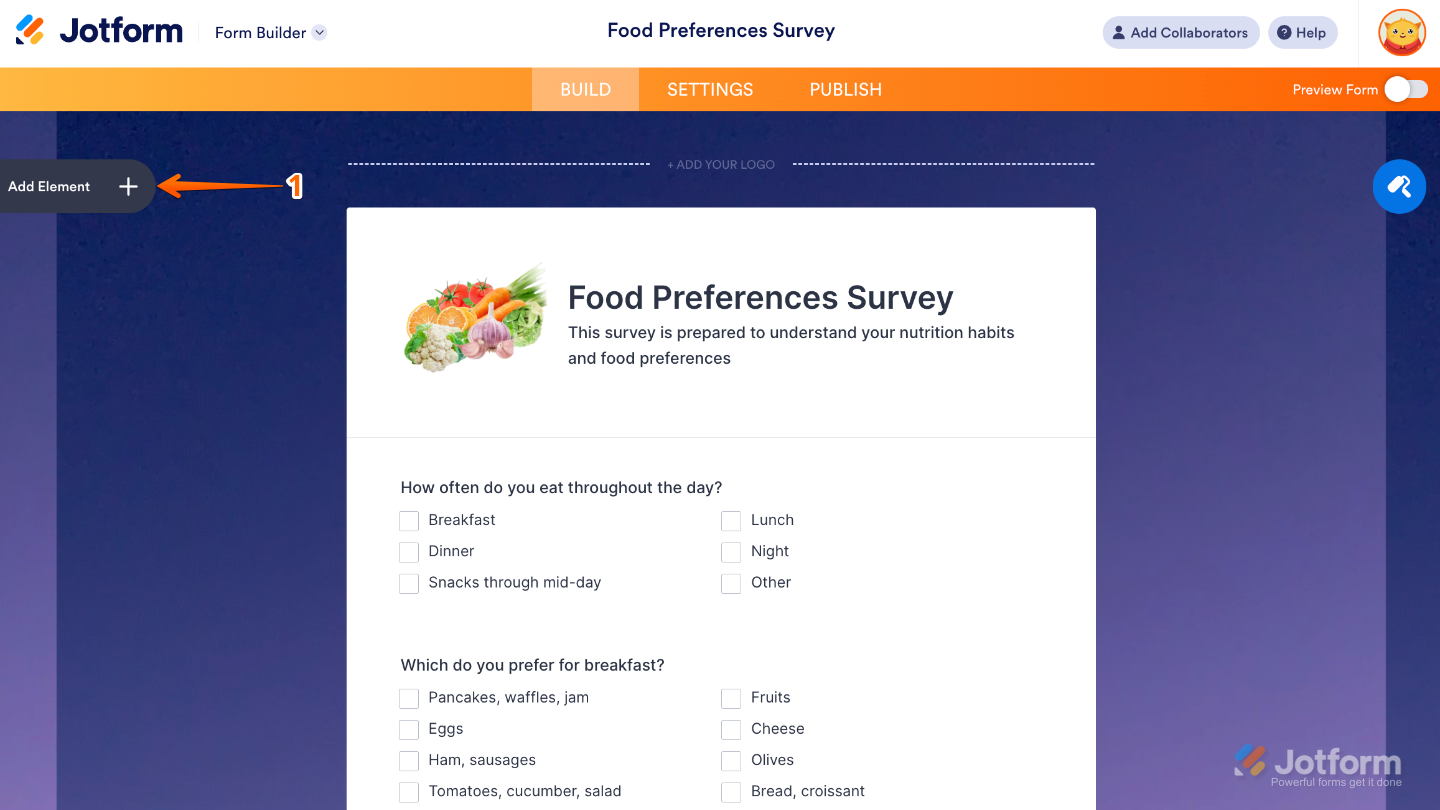Open the user avatar profile menu
Screen dimensions: 1440x810
coord(1401,33)
